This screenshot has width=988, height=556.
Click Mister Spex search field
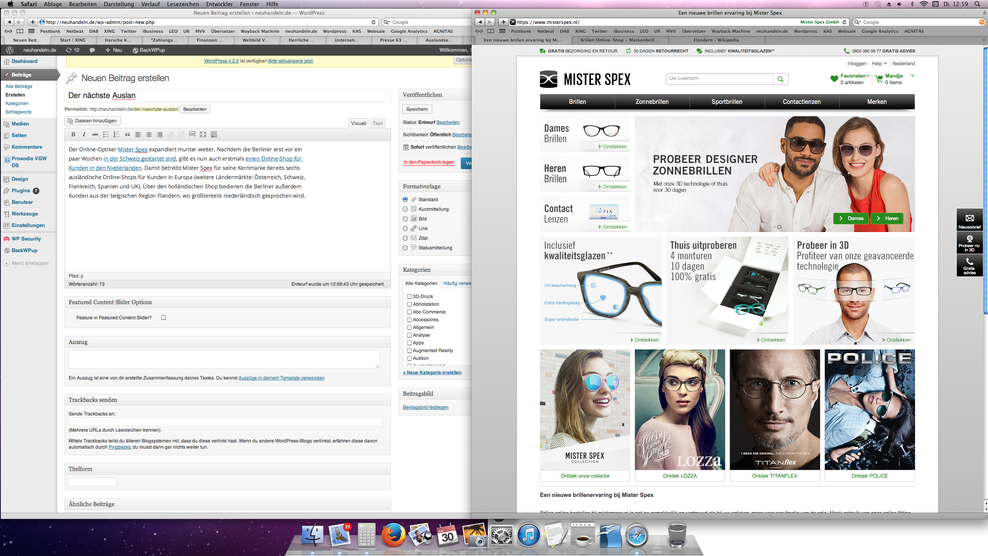(x=720, y=79)
